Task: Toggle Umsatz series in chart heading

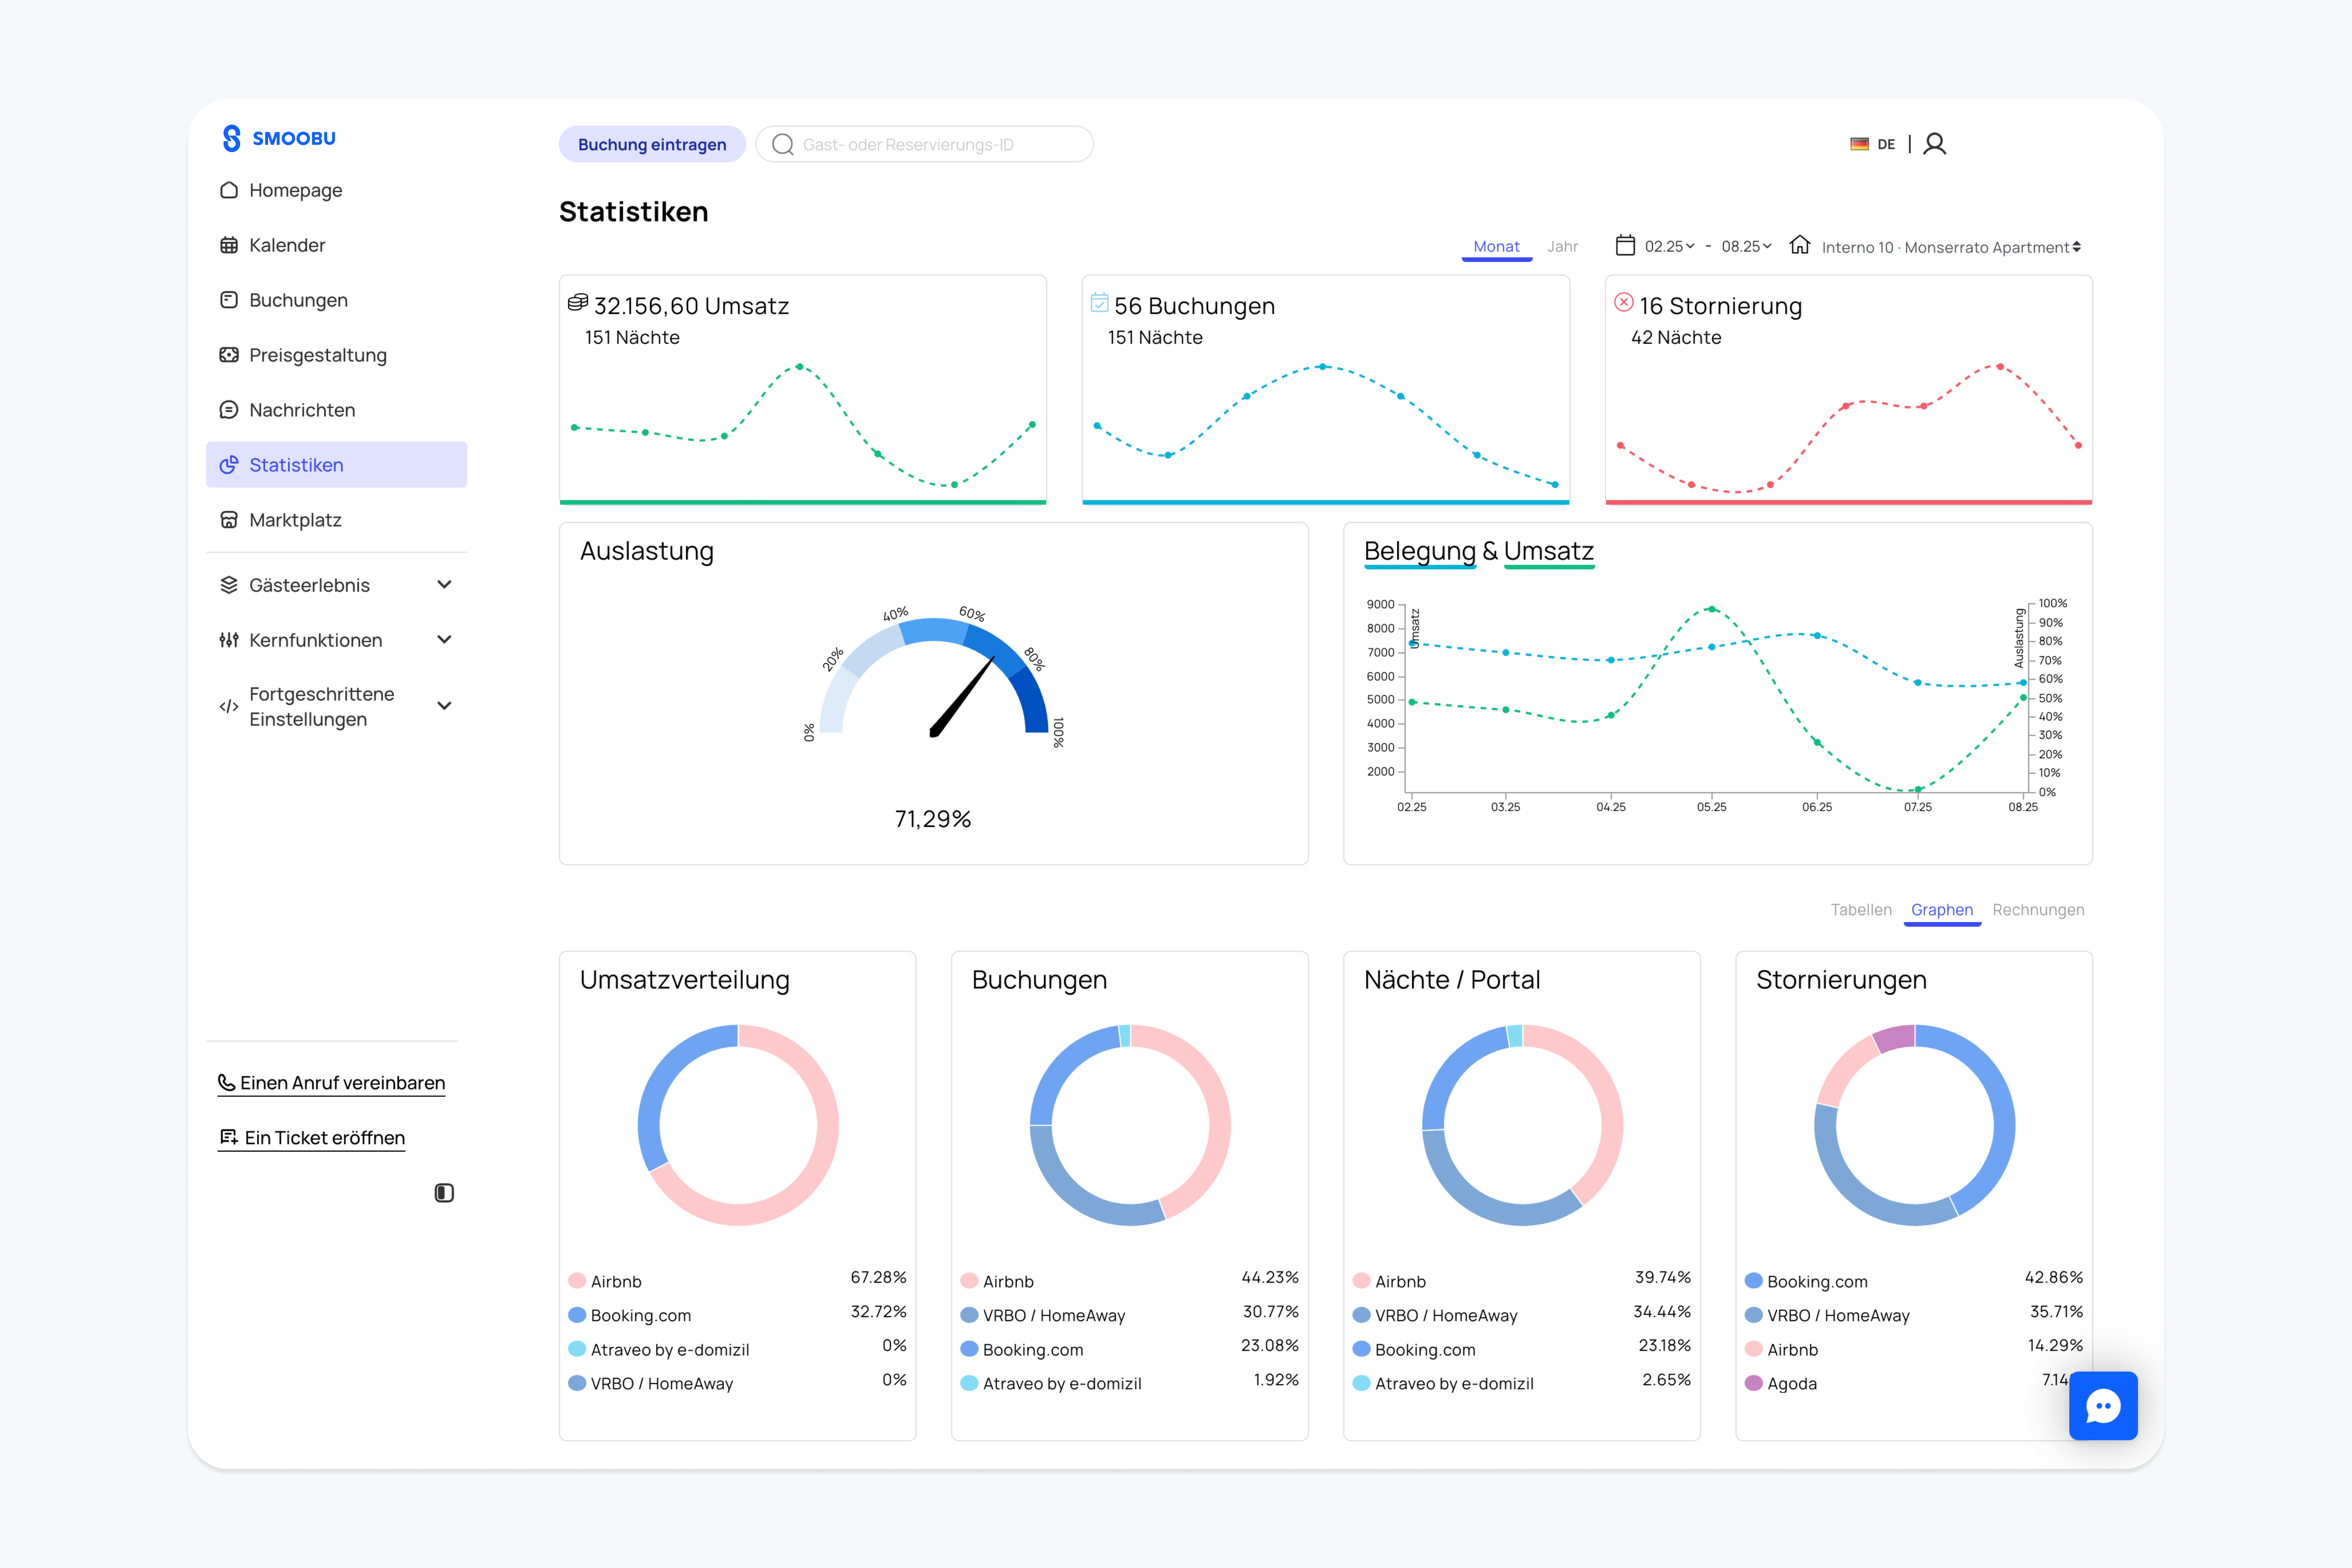Action: (x=1548, y=551)
